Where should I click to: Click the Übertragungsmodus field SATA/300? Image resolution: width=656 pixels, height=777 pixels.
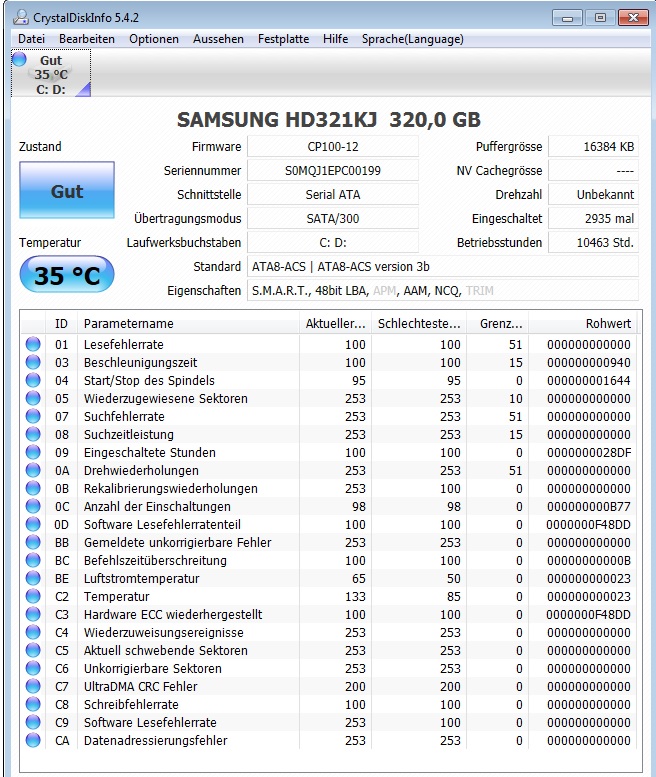click(333, 219)
